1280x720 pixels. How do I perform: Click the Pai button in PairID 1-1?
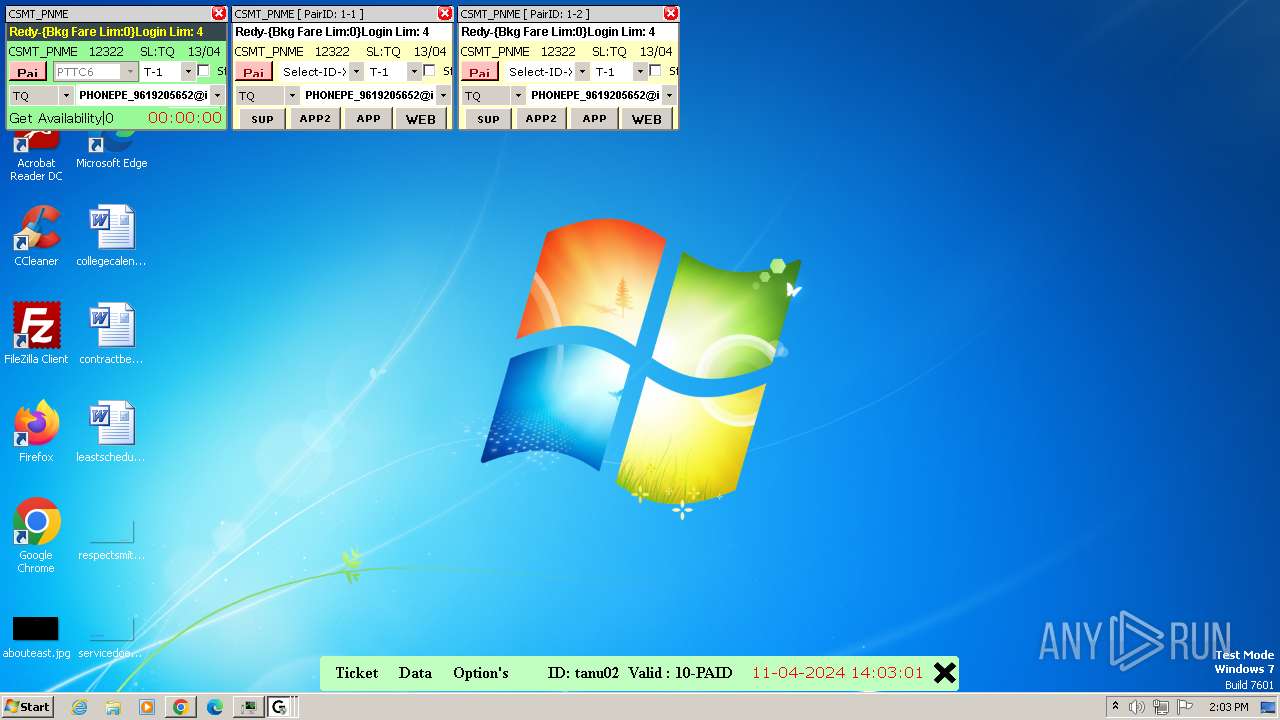[x=254, y=72]
